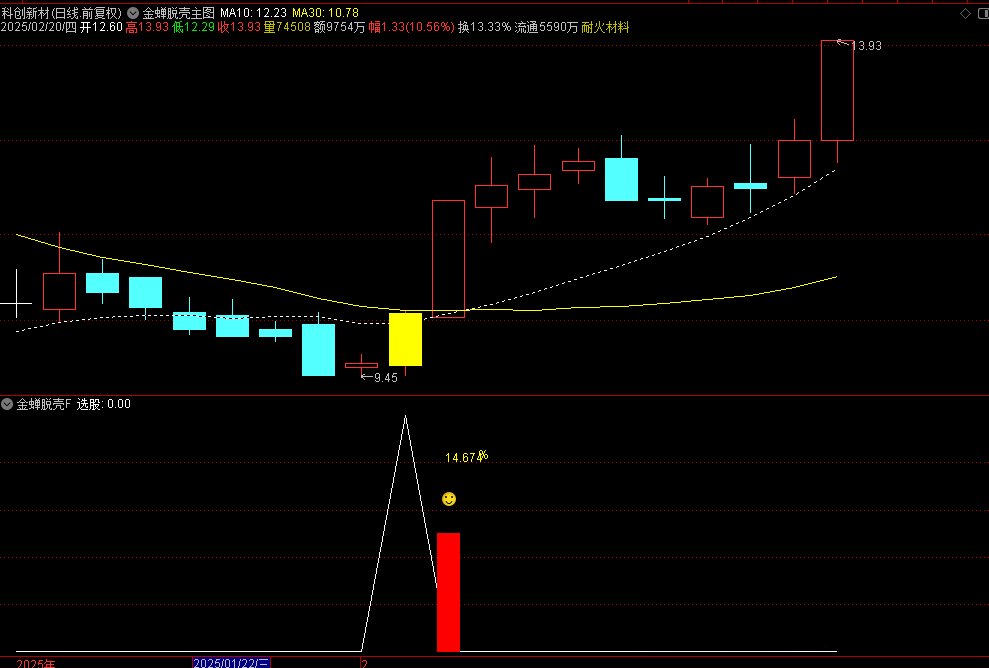Select the red signal bar in indicator panel
Viewport: 989px width, 668px height.
(448, 592)
